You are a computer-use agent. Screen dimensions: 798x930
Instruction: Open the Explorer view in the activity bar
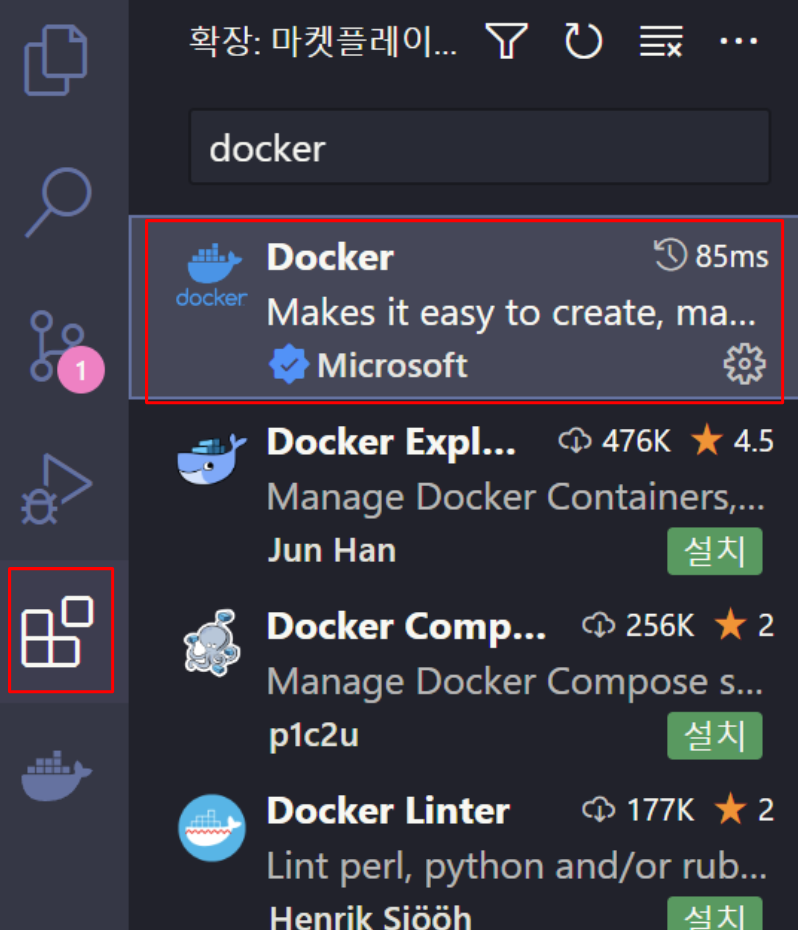click(56, 60)
